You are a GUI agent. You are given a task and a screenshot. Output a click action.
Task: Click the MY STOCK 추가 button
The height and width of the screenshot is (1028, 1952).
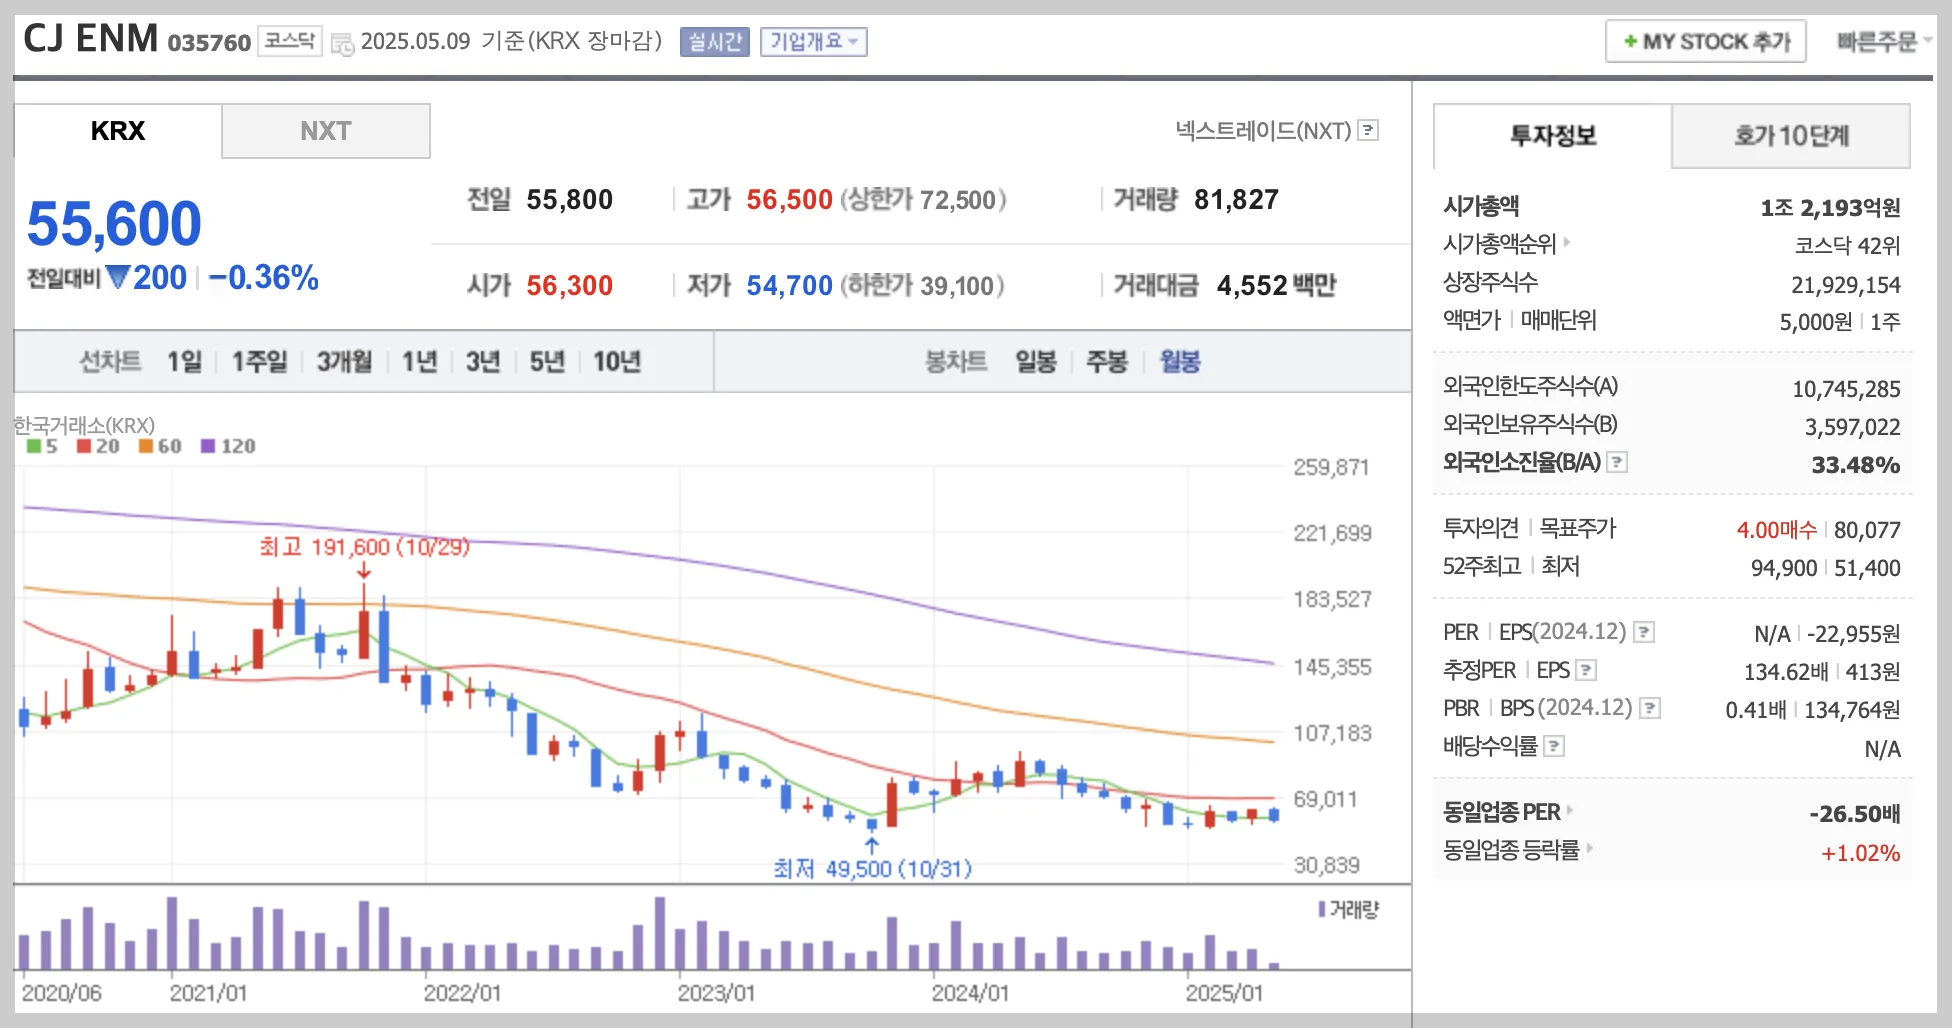[1706, 41]
